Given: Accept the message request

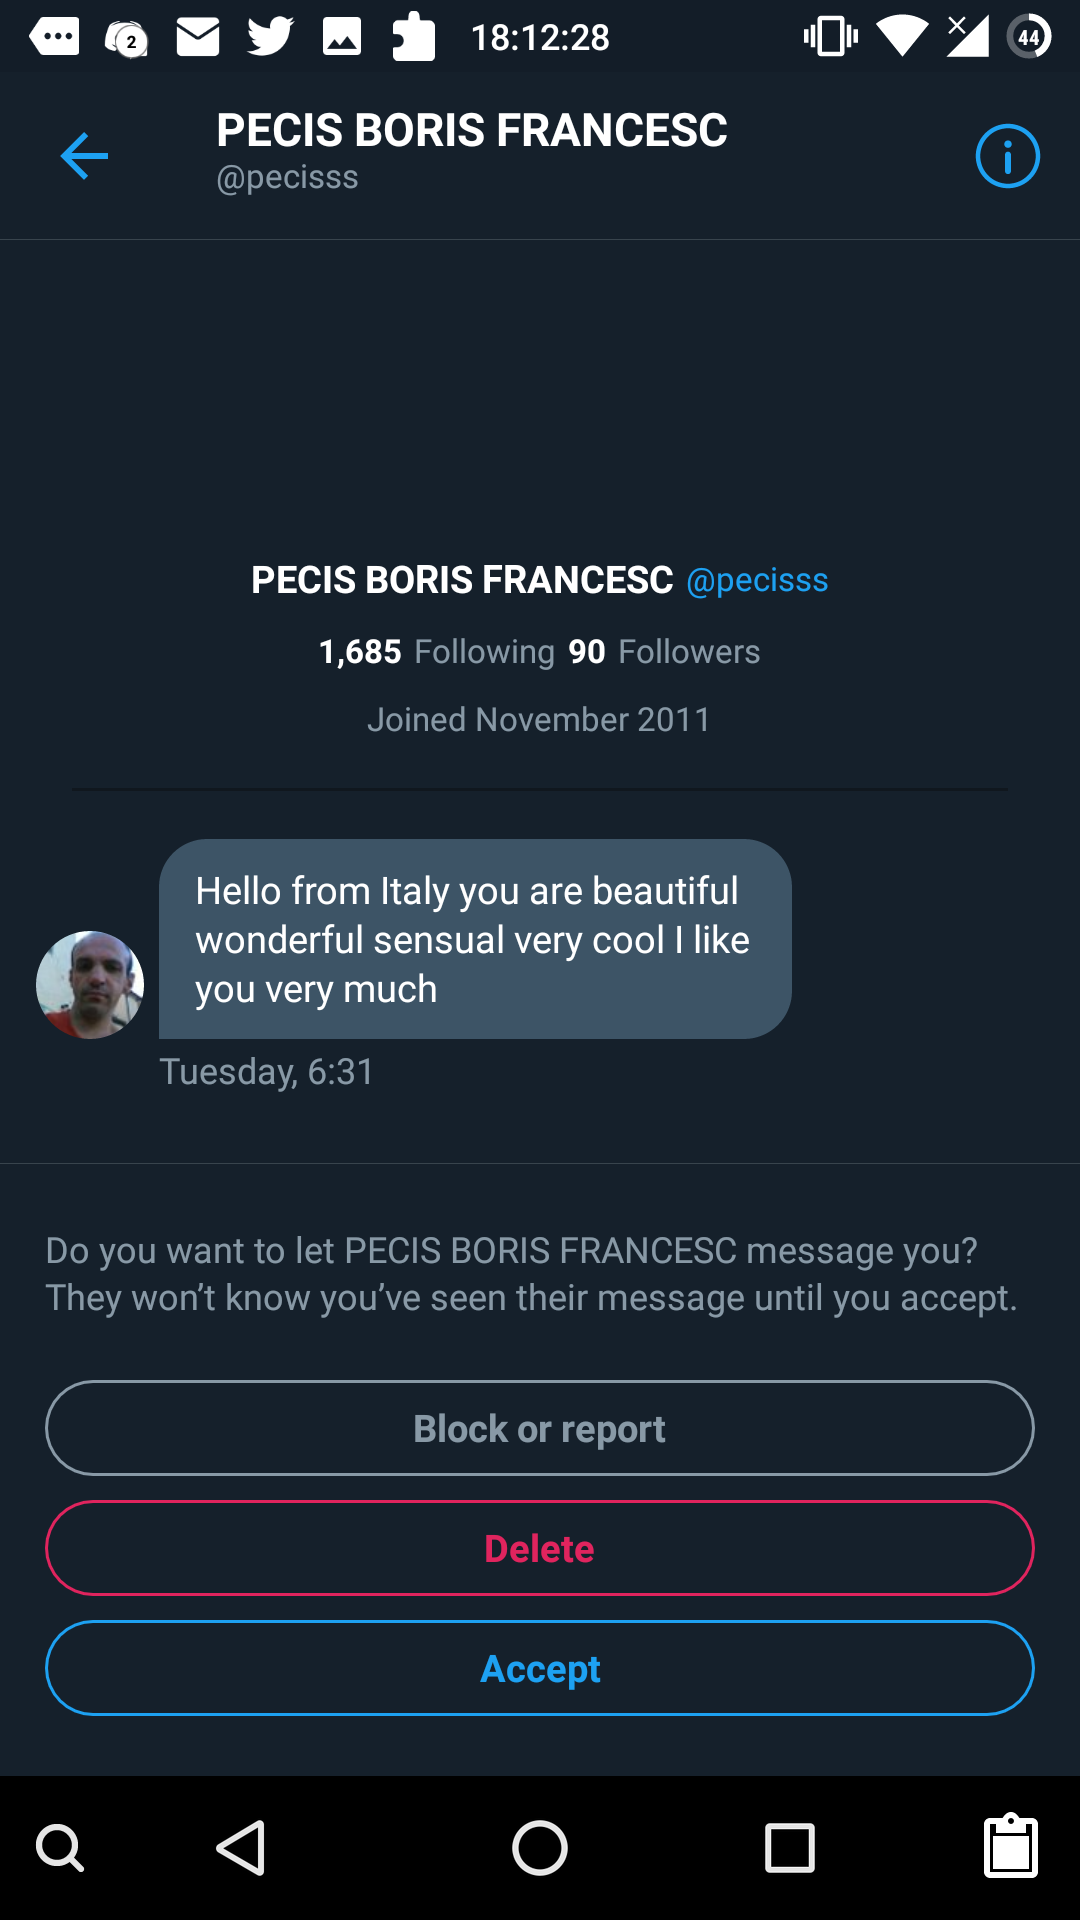Looking at the screenshot, I should [x=540, y=1668].
